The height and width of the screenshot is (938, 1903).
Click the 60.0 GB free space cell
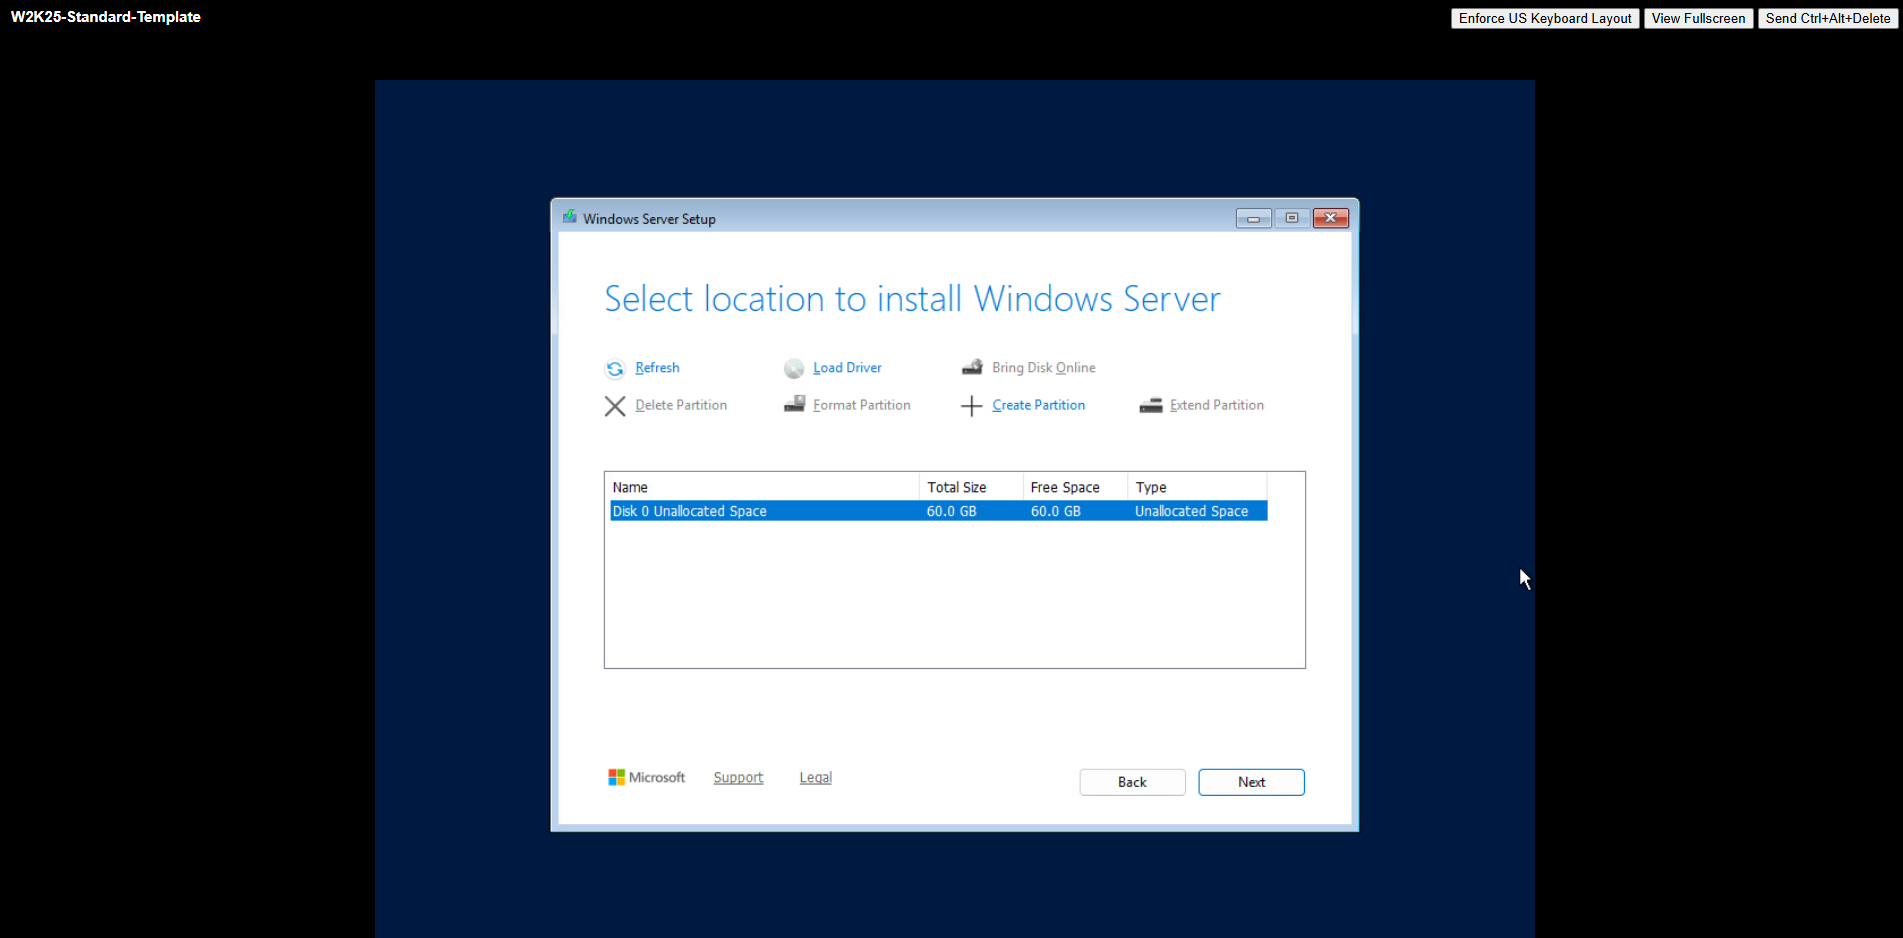pos(1055,511)
